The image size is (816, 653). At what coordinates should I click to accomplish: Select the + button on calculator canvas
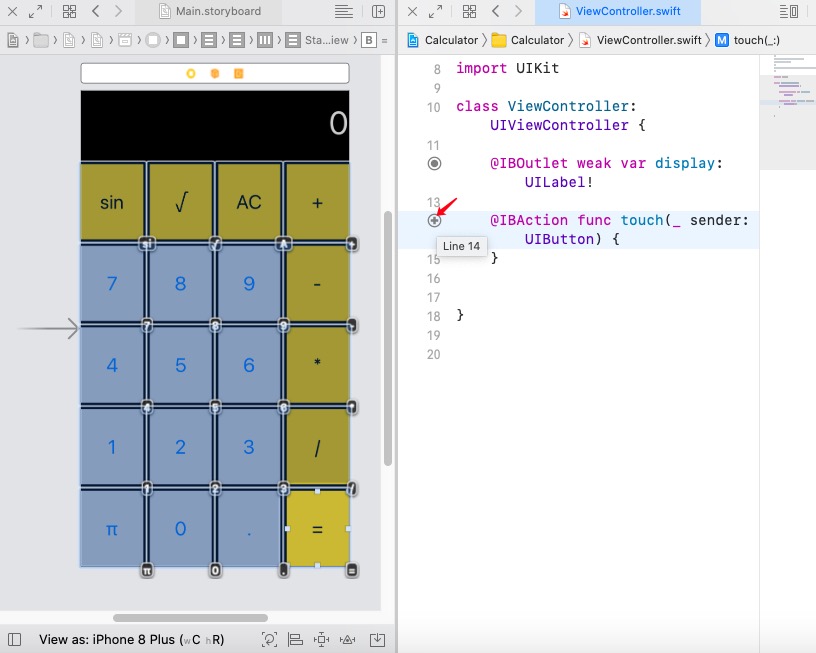(317, 201)
